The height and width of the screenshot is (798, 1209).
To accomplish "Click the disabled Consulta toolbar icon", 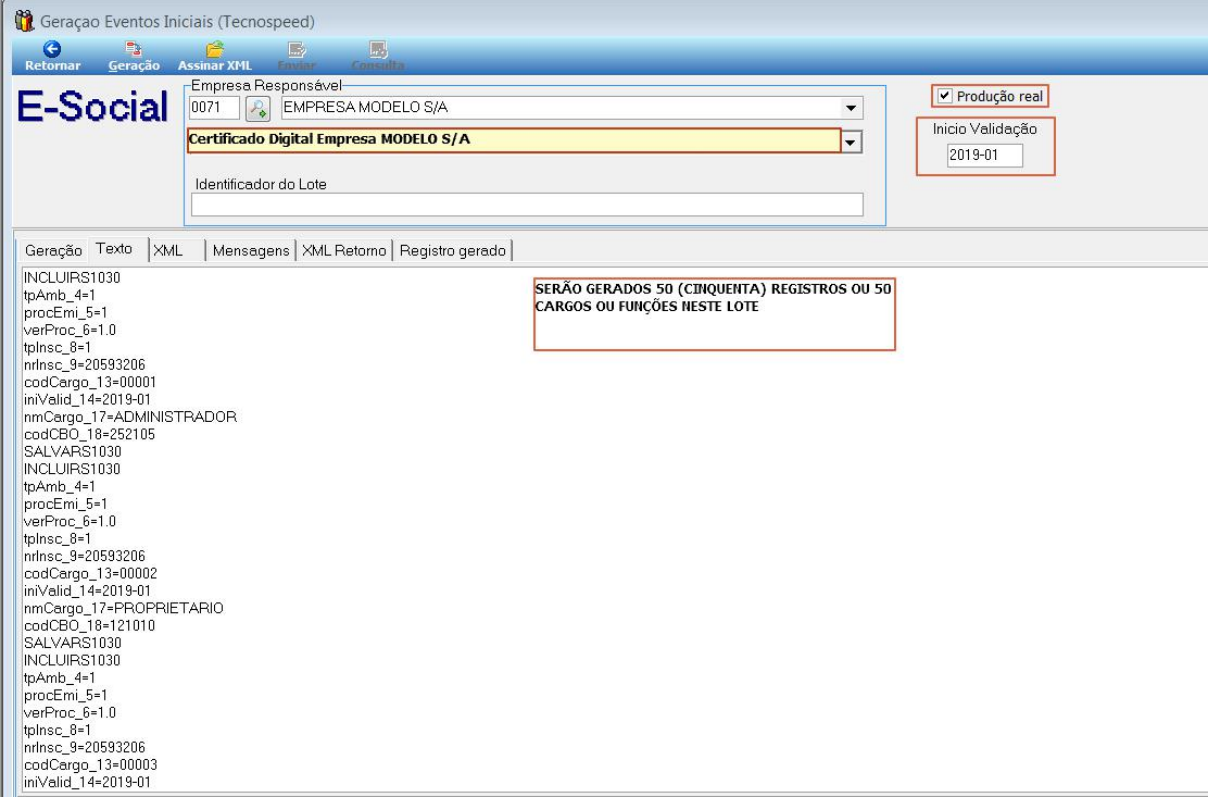I will (378, 48).
